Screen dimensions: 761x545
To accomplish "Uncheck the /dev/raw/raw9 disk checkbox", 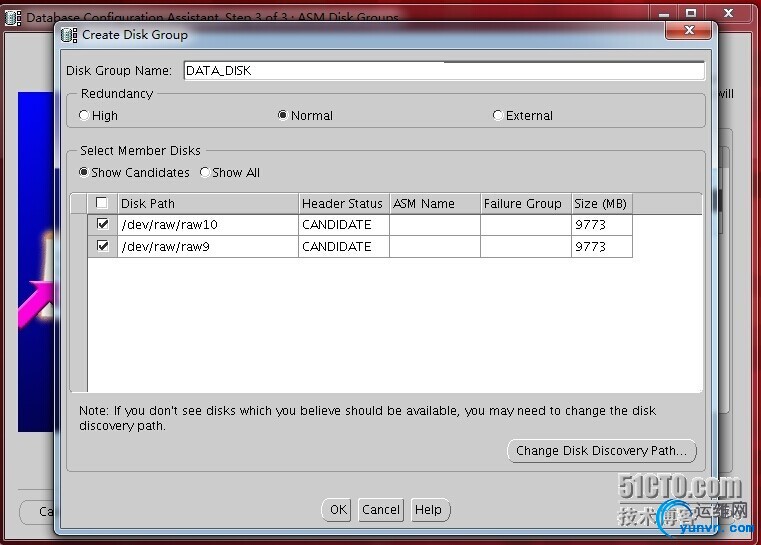I will point(102,246).
